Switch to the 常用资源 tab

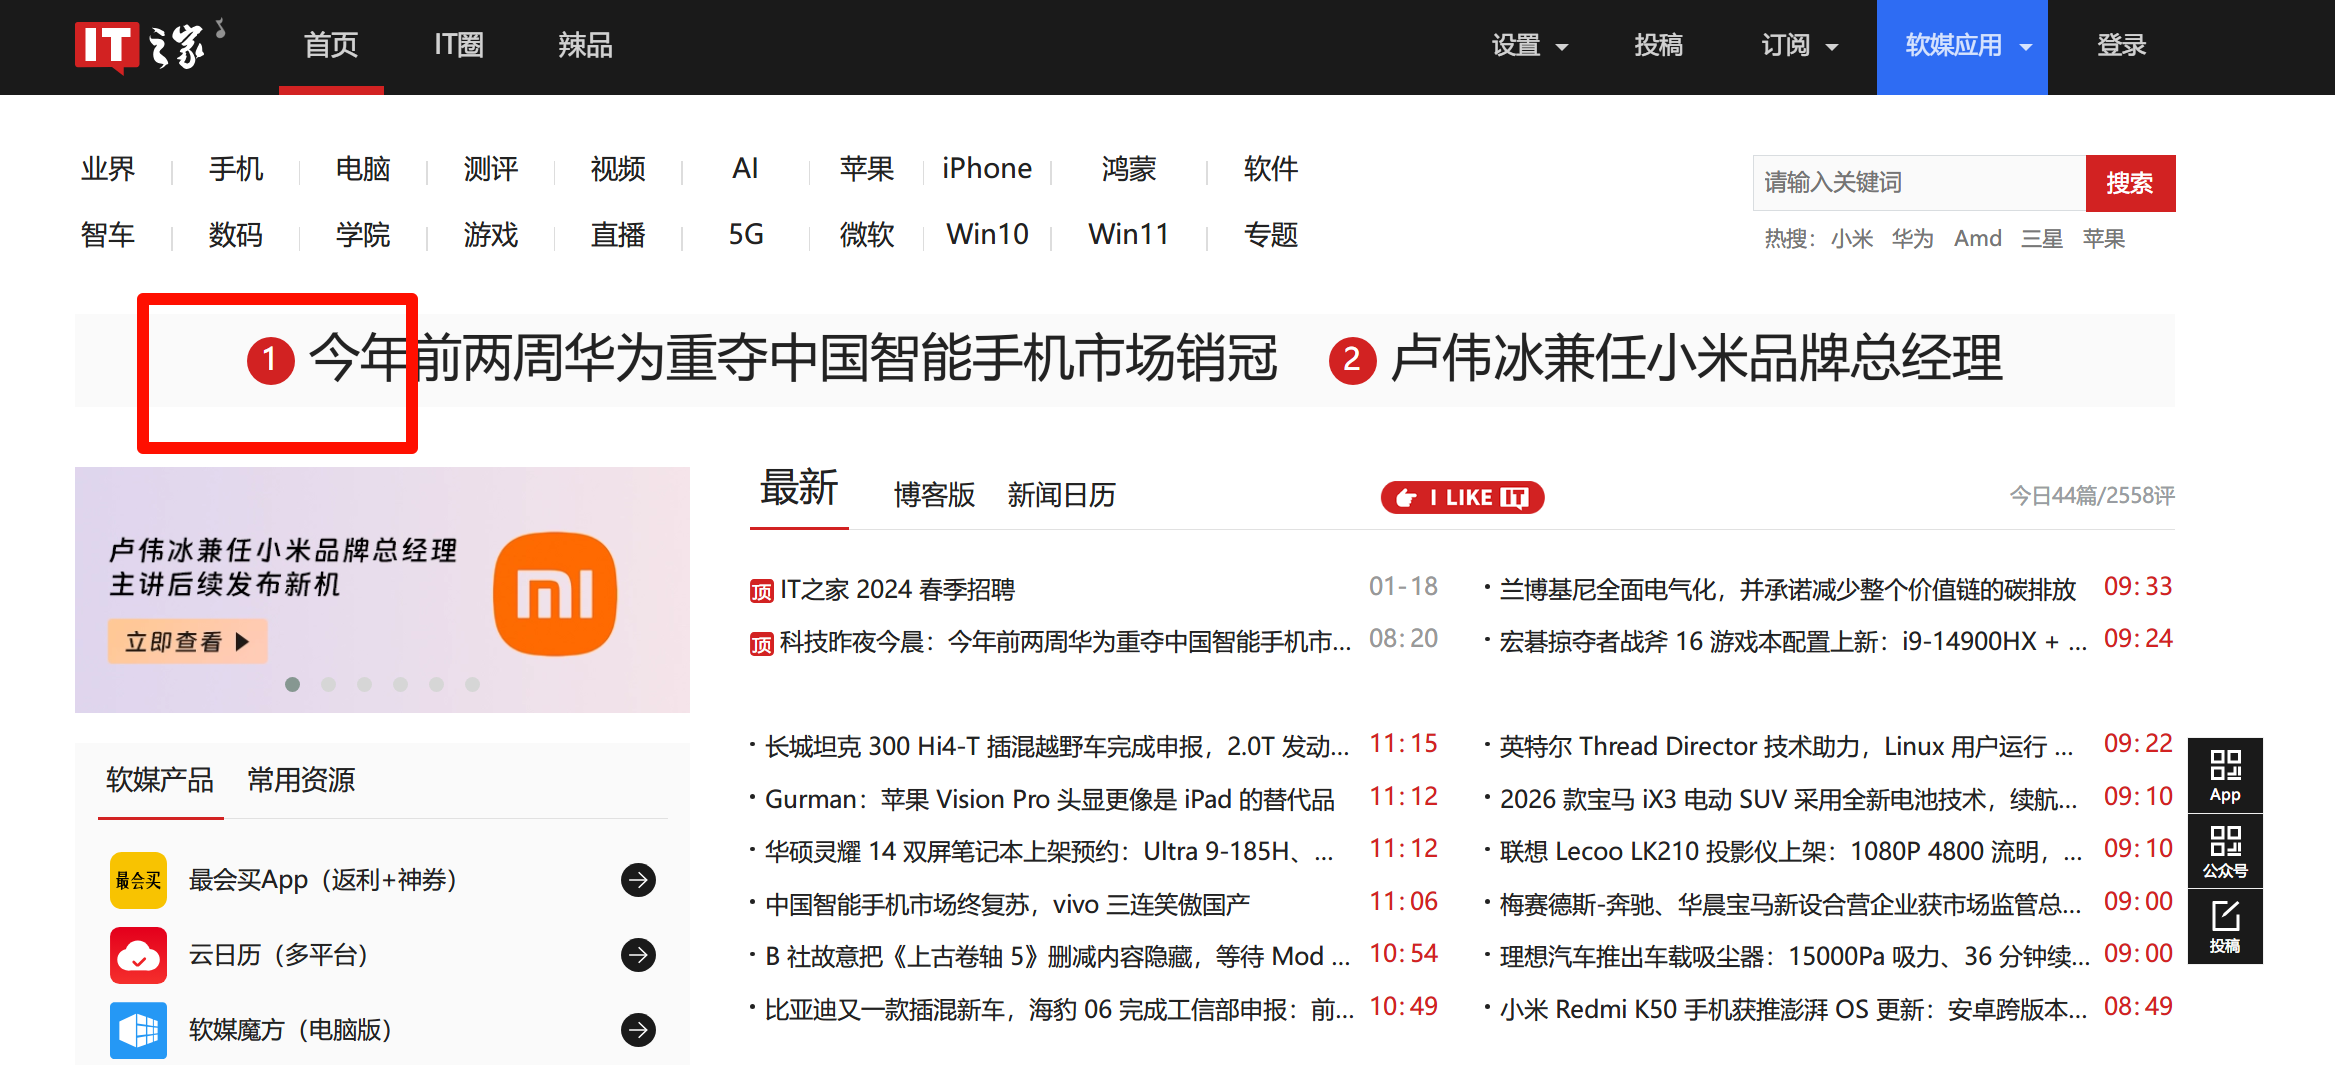(x=301, y=780)
